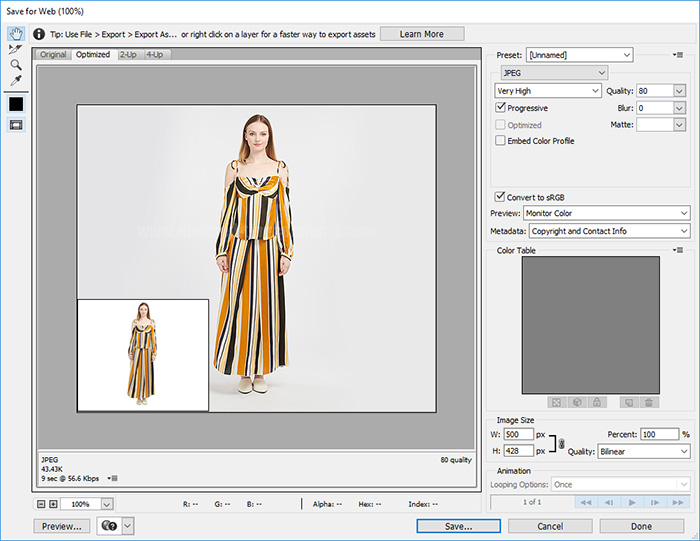The width and height of the screenshot is (700, 541).
Task: Switch to the 4-Up tab
Action: tap(155, 54)
